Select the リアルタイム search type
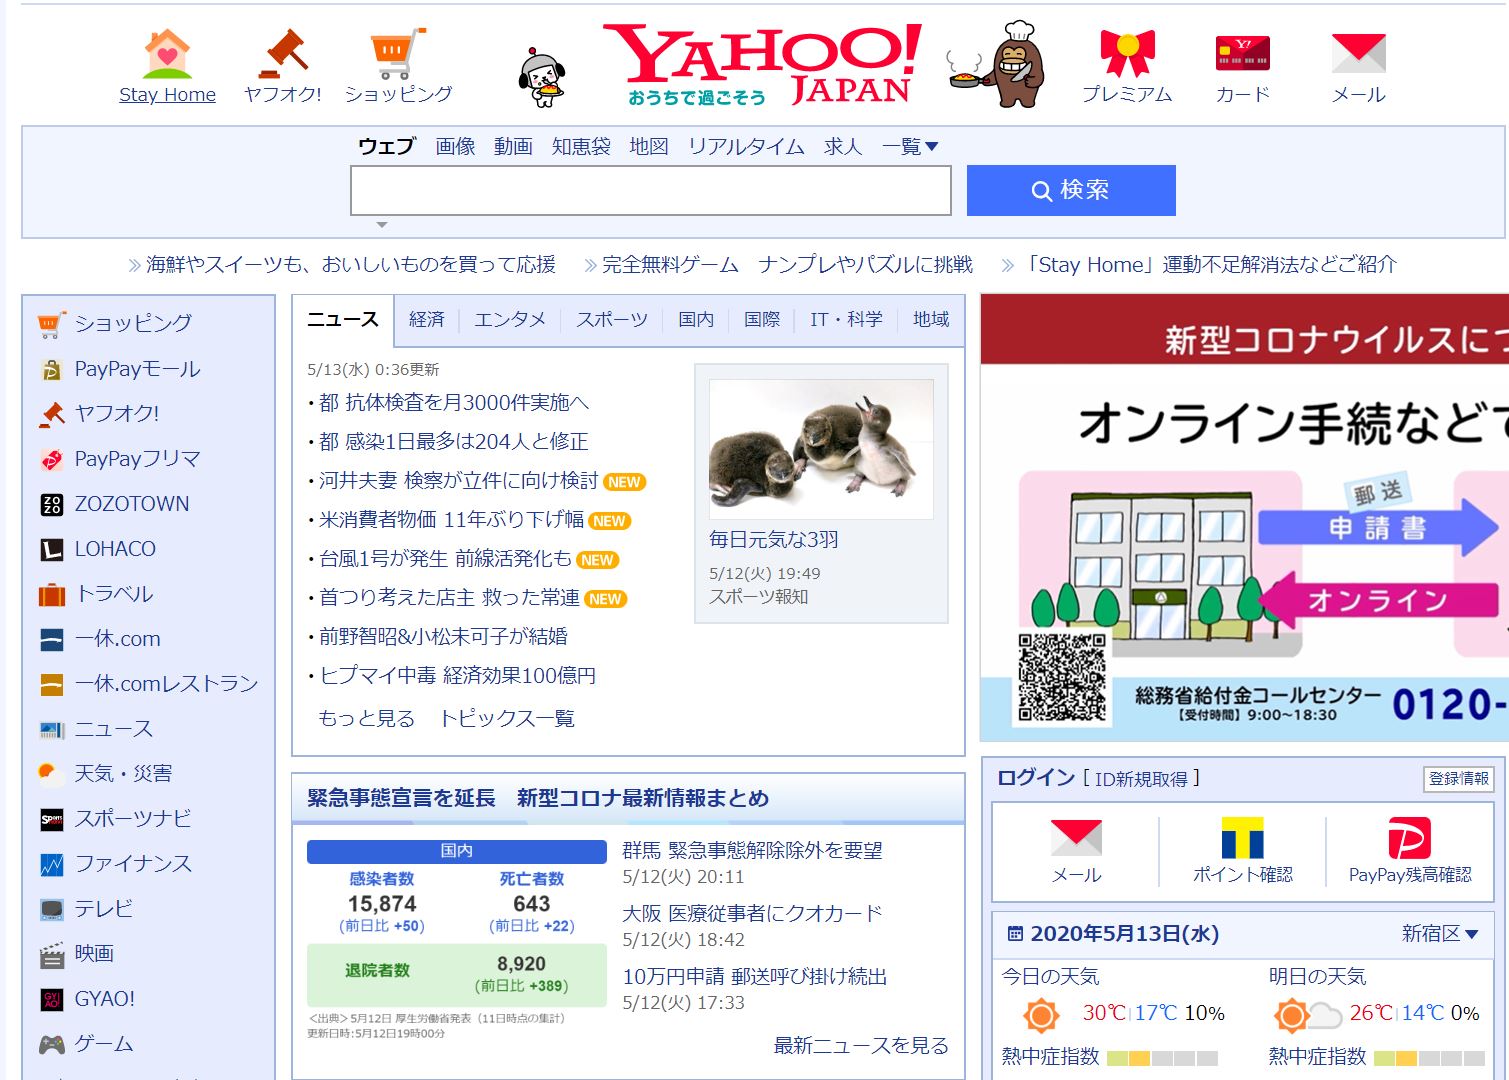The image size is (1509, 1080). point(746,146)
